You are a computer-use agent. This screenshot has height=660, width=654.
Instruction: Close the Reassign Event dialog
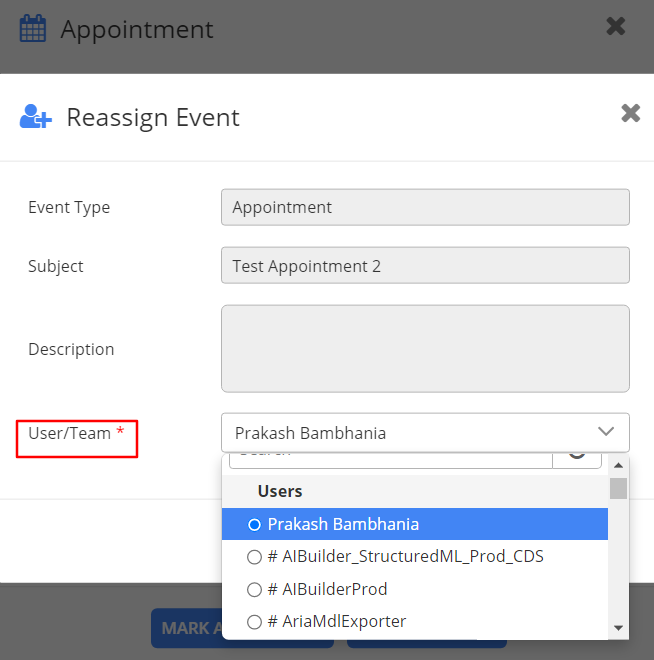point(630,113)
